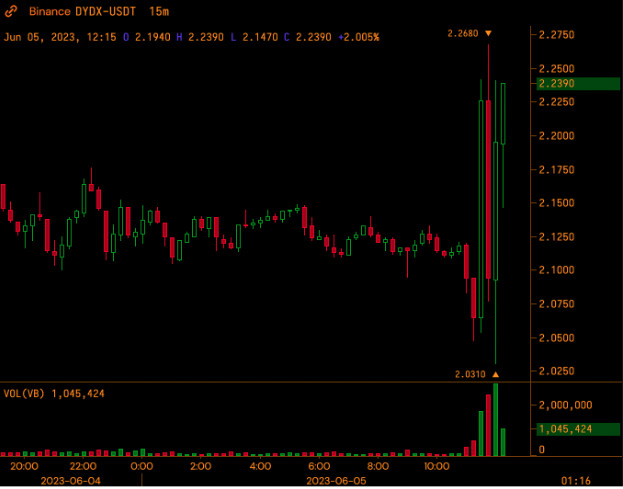The height and width of the screenshot is (489, 623).
Task: Click the 2.2750 price axis label
Action: click(557, 35)
